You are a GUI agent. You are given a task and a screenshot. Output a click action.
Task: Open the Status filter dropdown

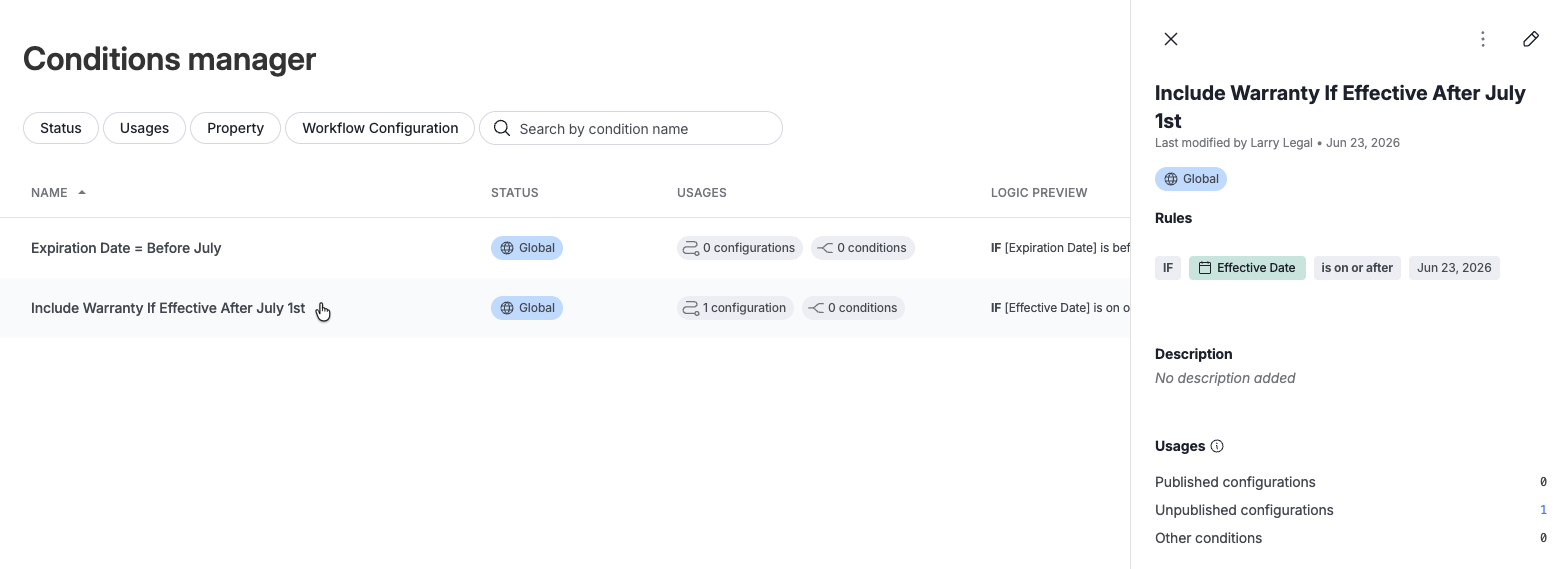(61, 128)
